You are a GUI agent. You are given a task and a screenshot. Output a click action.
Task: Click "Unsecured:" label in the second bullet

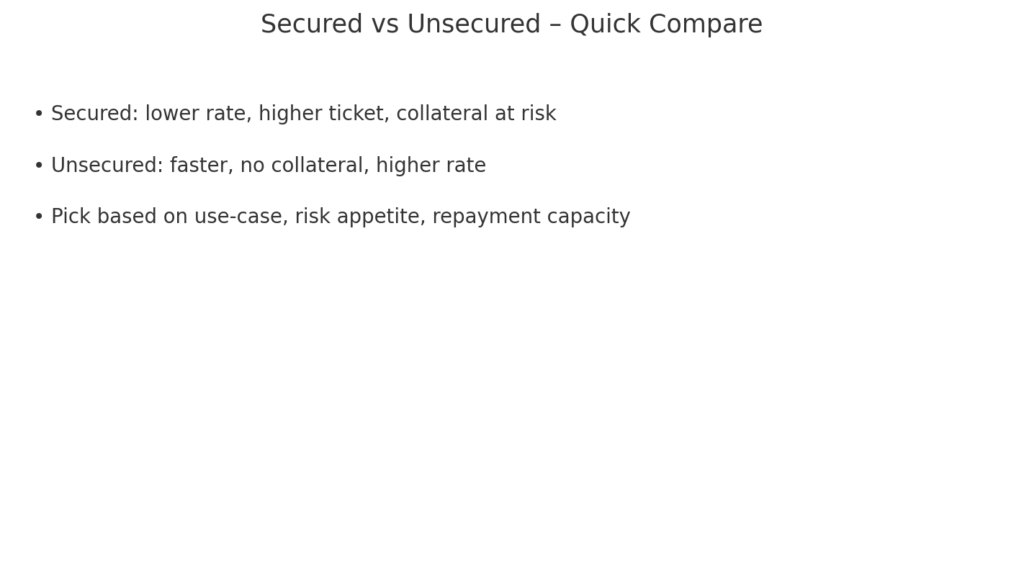tap(107, 166)
